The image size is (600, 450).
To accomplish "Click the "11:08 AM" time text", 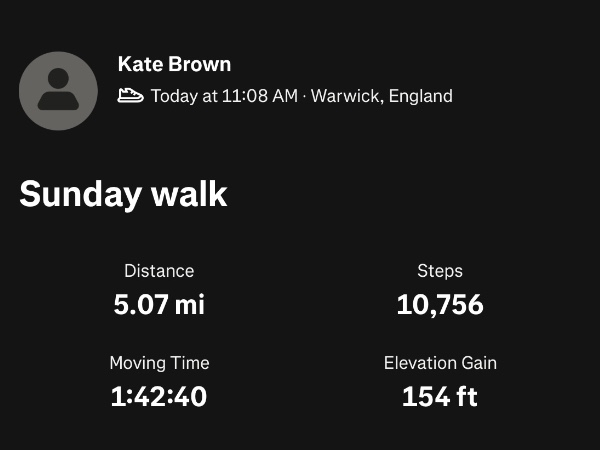I will click(258, 97).
